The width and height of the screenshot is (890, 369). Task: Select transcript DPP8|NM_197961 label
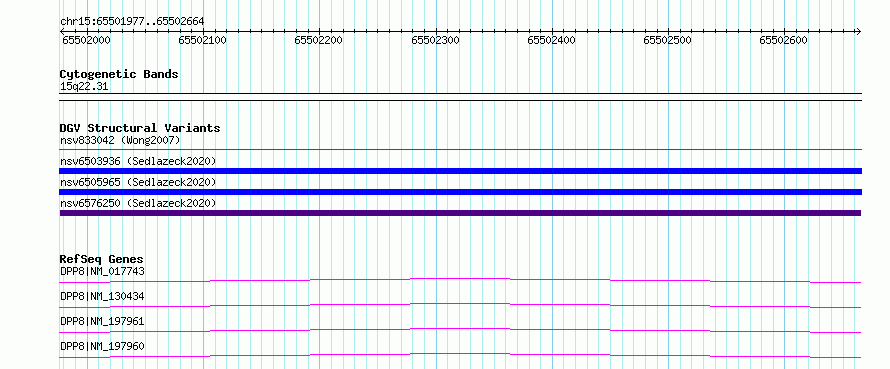coord(102,321)
